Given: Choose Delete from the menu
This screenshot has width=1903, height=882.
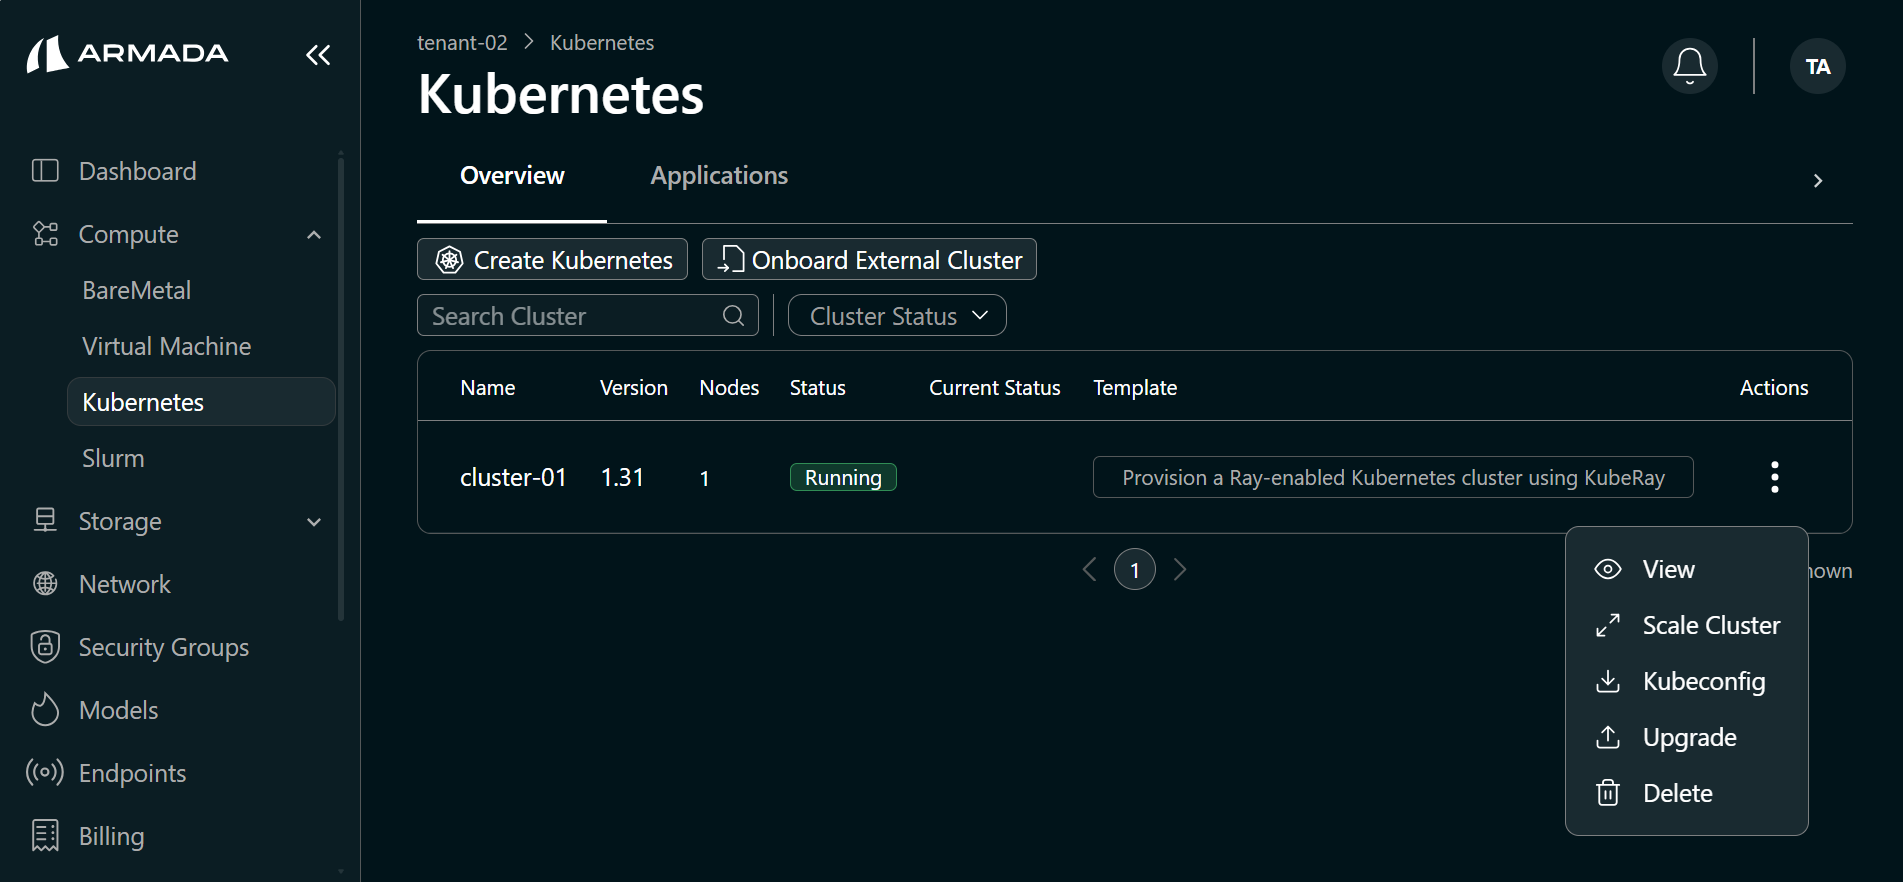Looking at the screenshot, I should click(x=1687, y=793).
